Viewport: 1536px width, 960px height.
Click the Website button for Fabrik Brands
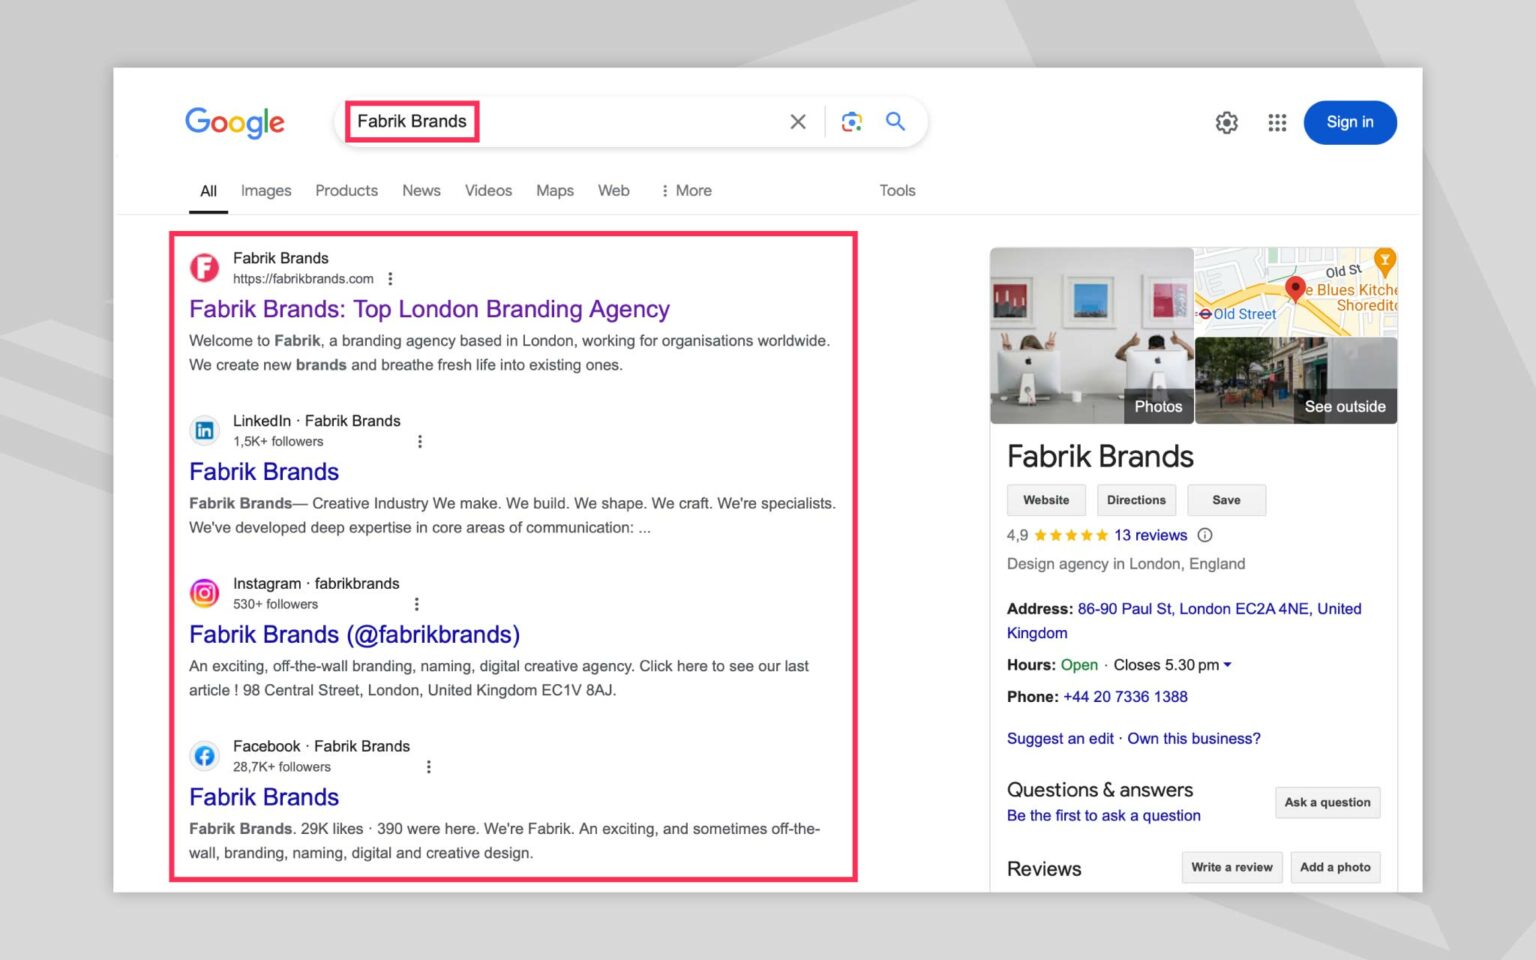(x=1046, y=500)
